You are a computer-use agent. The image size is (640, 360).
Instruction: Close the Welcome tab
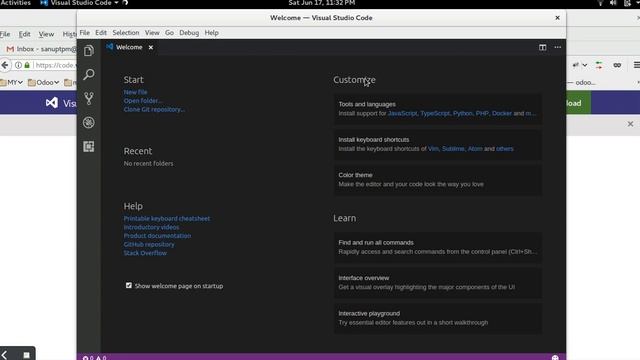[x=151, y=47]
